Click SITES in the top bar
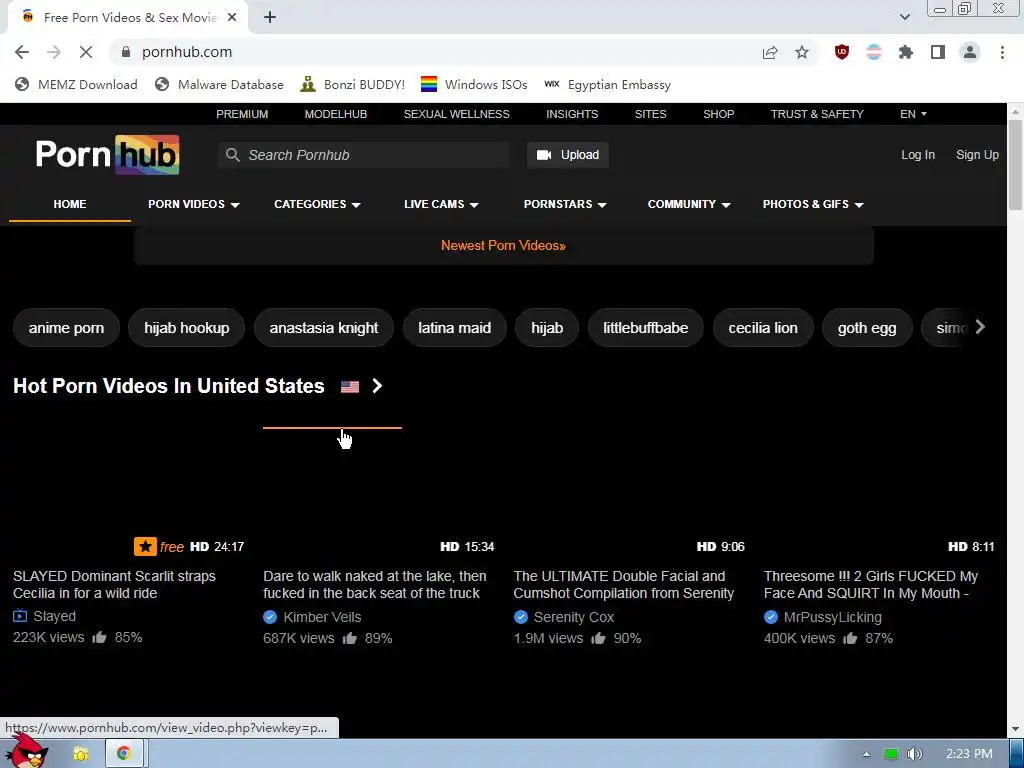This screenshot has height=768, width=1024. tap(650, 114)
